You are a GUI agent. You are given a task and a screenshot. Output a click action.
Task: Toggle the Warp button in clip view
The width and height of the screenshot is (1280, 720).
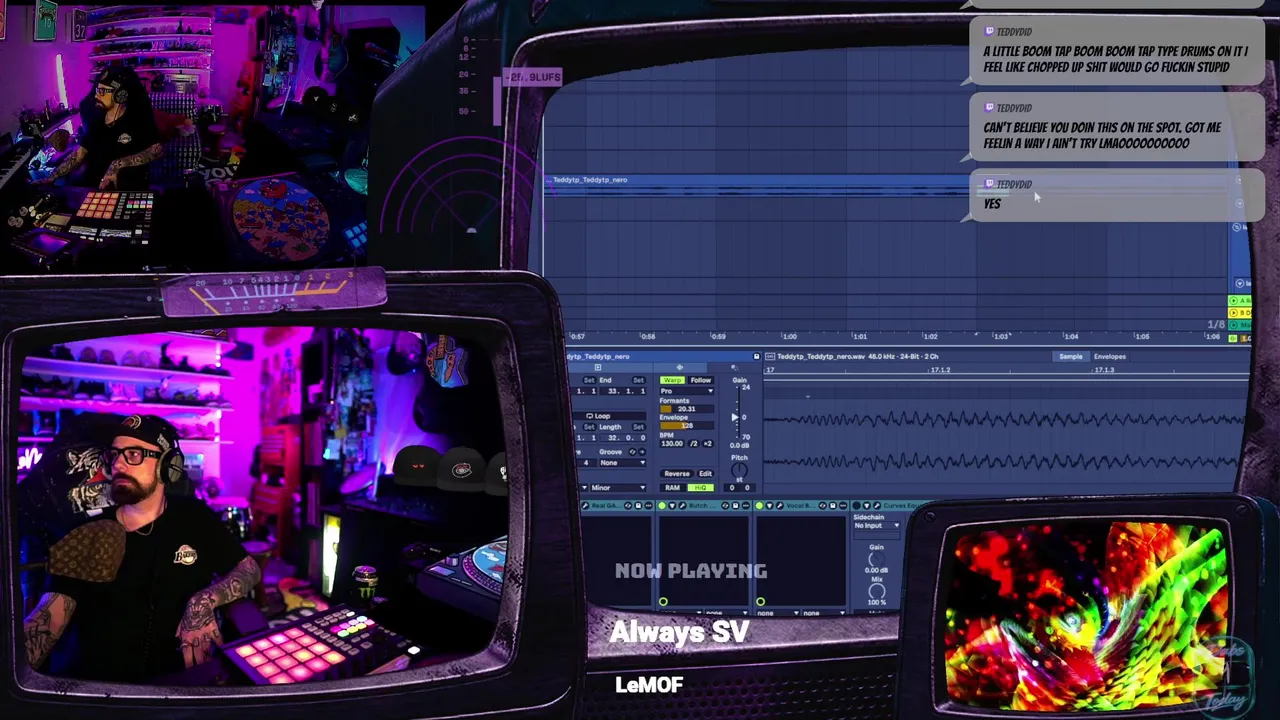(672, 380)
